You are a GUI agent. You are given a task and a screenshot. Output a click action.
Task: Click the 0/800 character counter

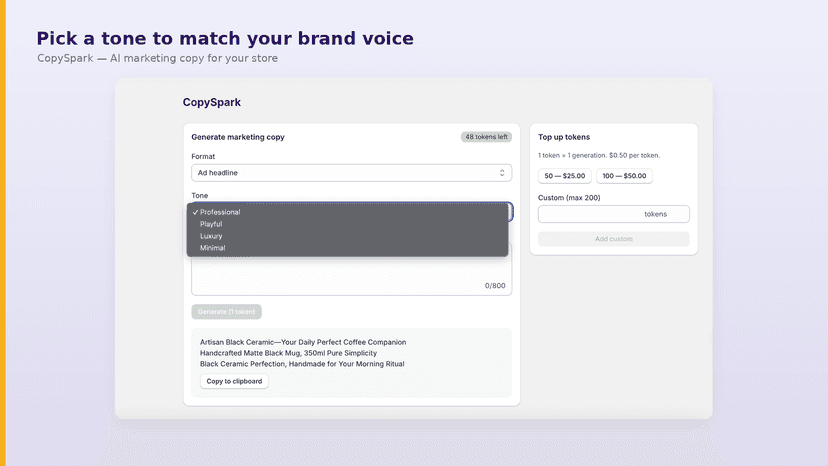tap(495, 286)
